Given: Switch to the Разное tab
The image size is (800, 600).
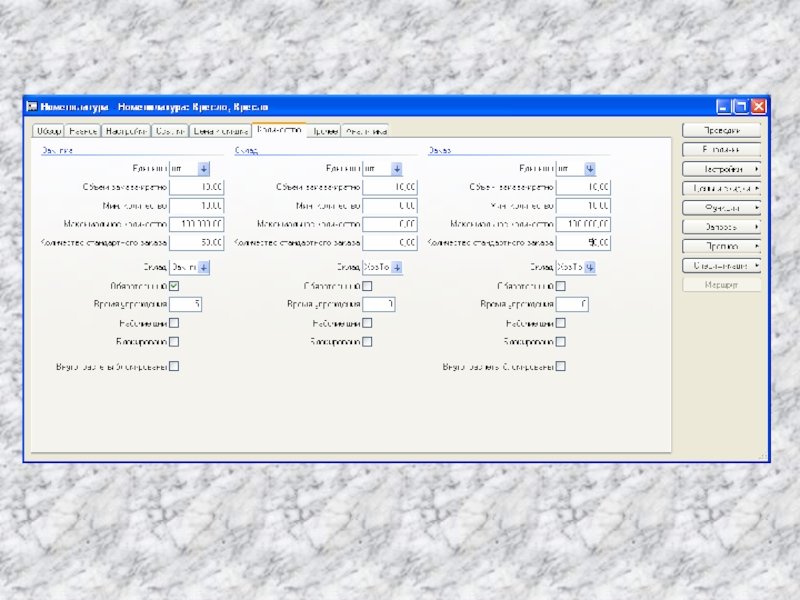Looking at the screenshot, I should click(83, 131).
